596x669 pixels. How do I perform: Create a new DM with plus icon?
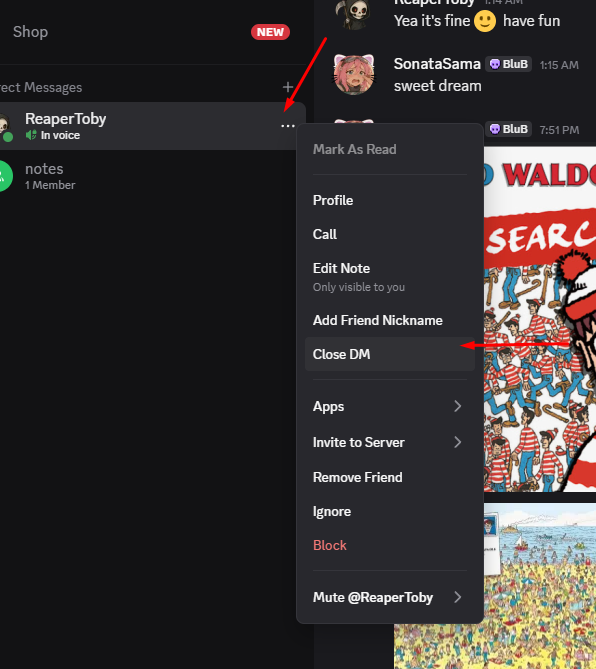click(x=288, y=87)
